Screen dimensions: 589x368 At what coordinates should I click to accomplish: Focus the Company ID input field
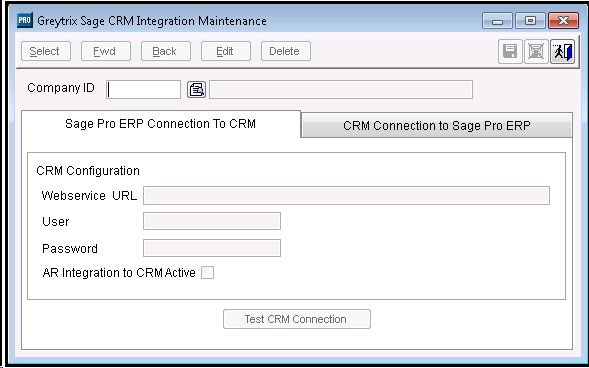point(143,89)
